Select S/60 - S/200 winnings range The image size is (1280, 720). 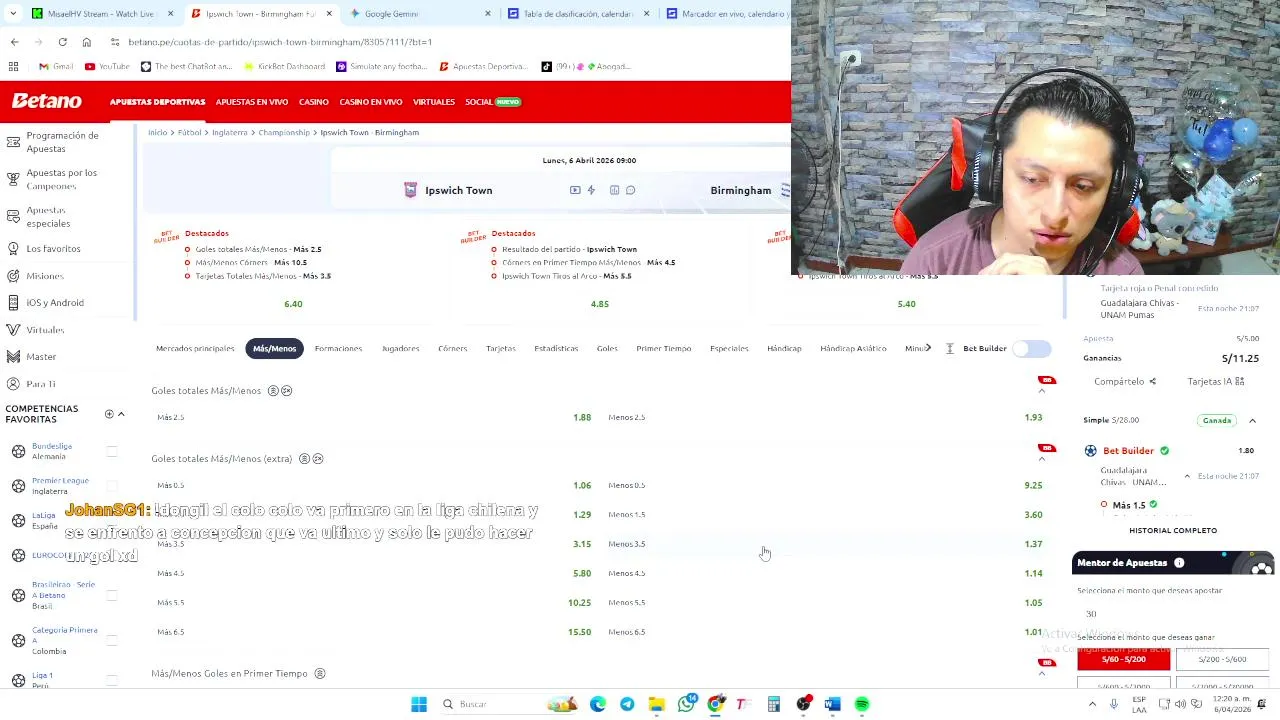point(1123,659)
